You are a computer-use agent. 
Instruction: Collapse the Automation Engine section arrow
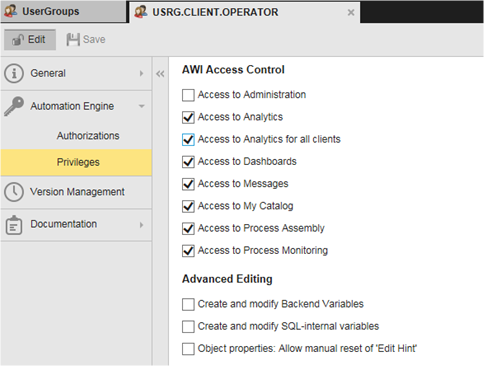(x=142, y=106)
